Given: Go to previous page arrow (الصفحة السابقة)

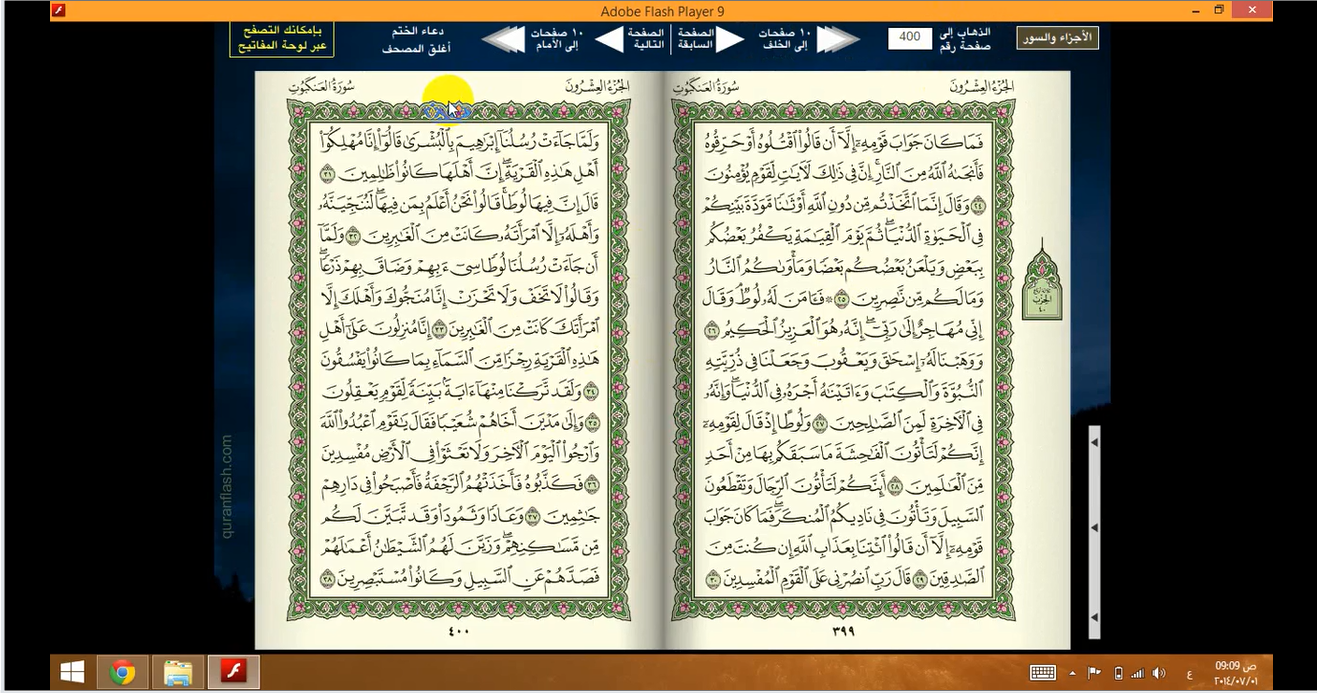Looking at the screenshot, I should pyautogui.click(x=730, y=39).
